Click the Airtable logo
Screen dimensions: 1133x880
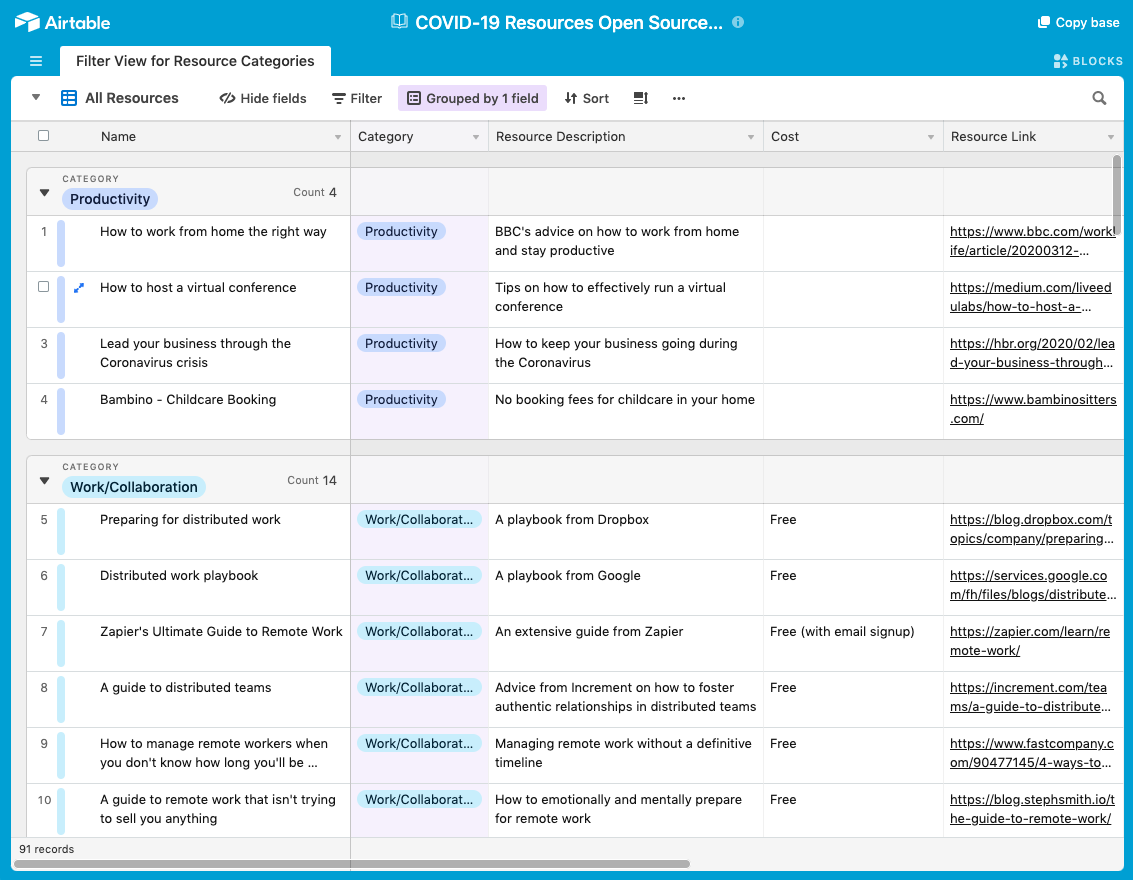[x=62, y=22]
